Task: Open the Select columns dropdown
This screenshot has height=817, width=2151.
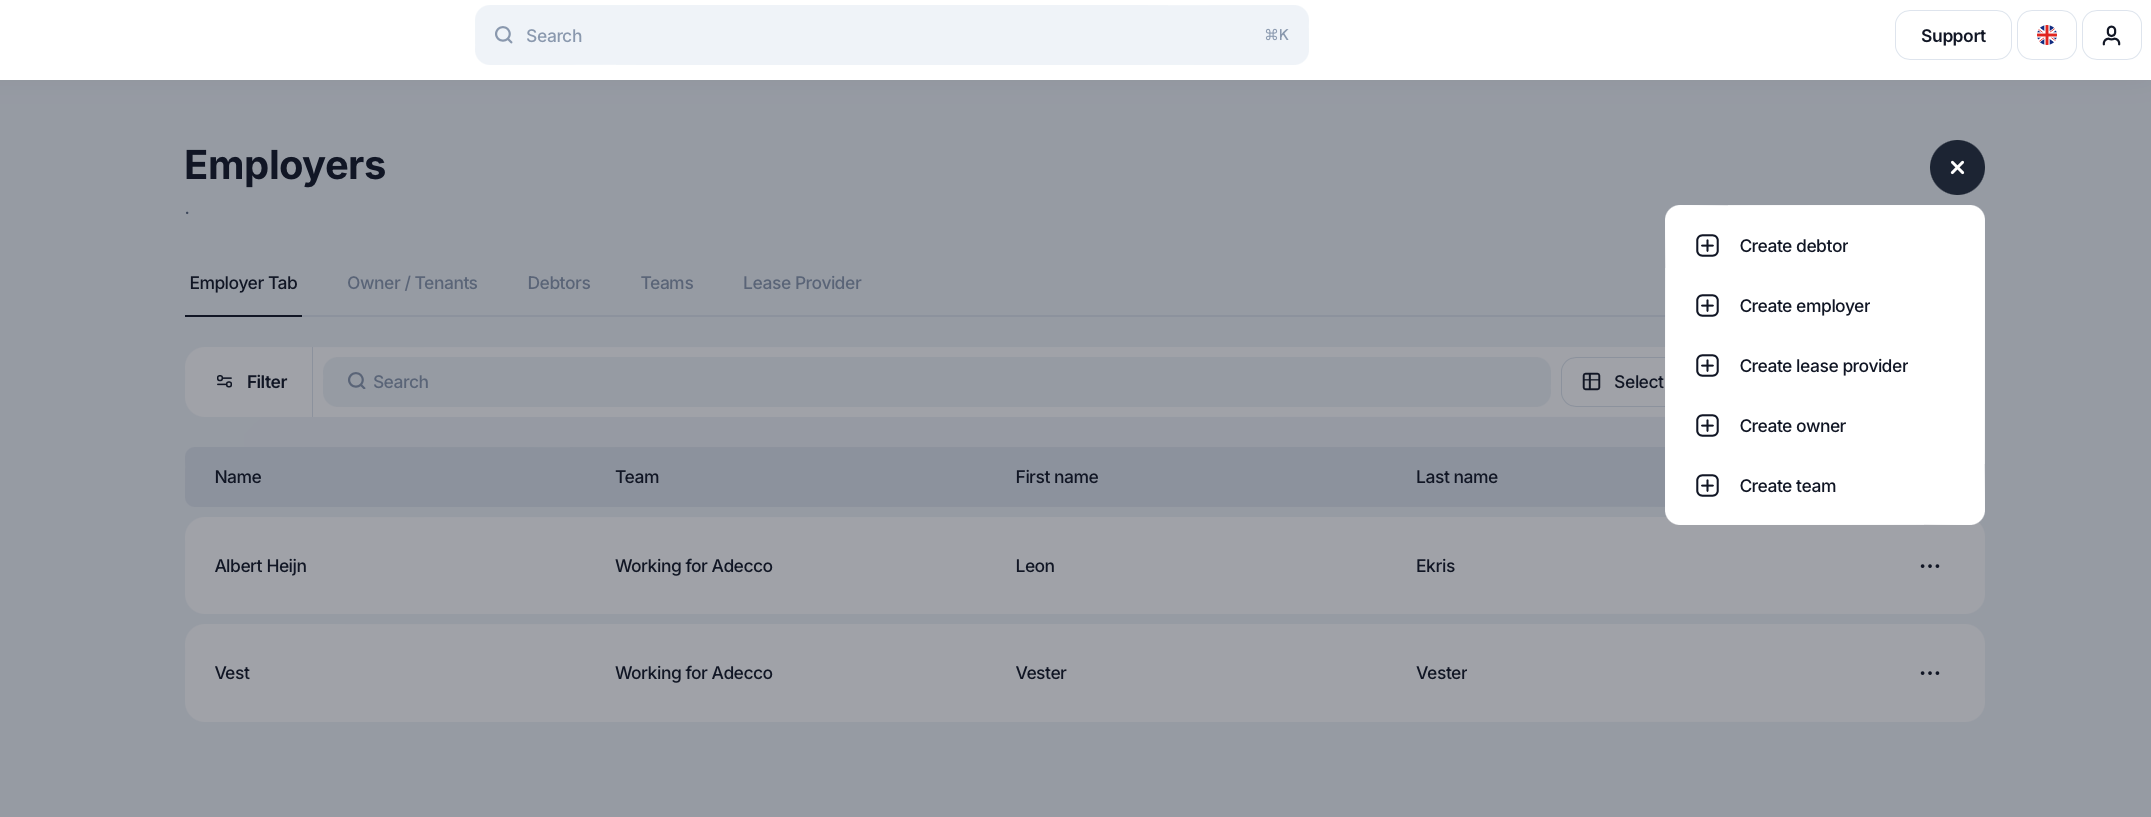Action: coord(1614,382)
